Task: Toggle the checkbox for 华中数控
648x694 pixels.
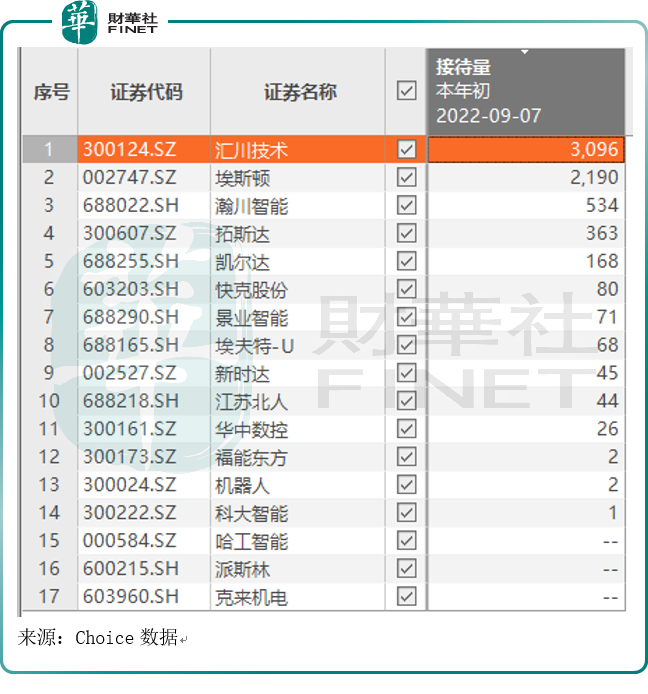Action: click(406, 428)
